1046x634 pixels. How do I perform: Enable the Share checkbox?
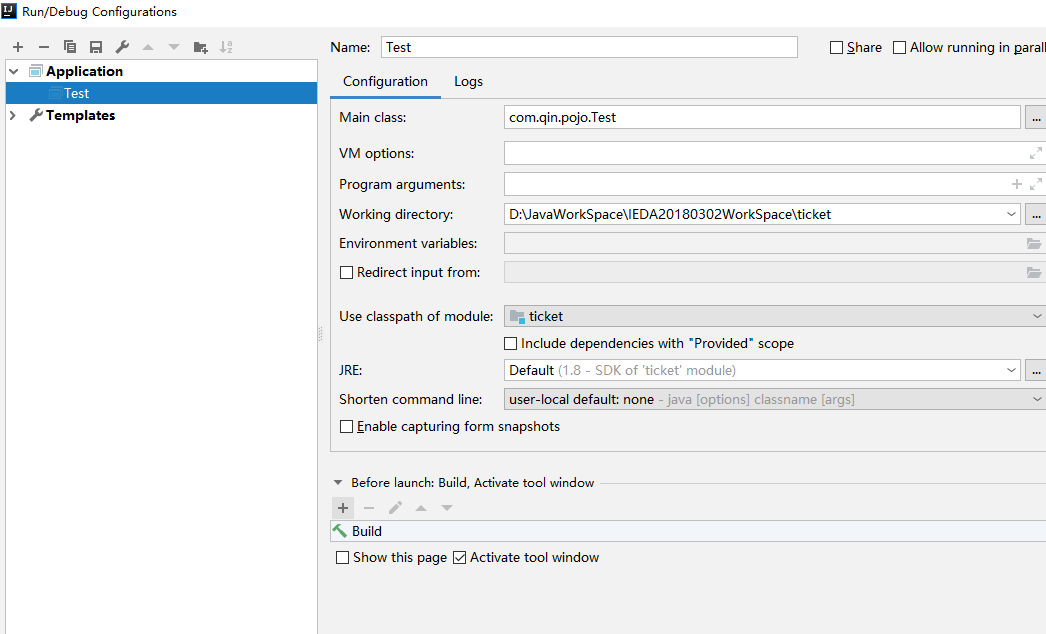click(x=837, y=48)
